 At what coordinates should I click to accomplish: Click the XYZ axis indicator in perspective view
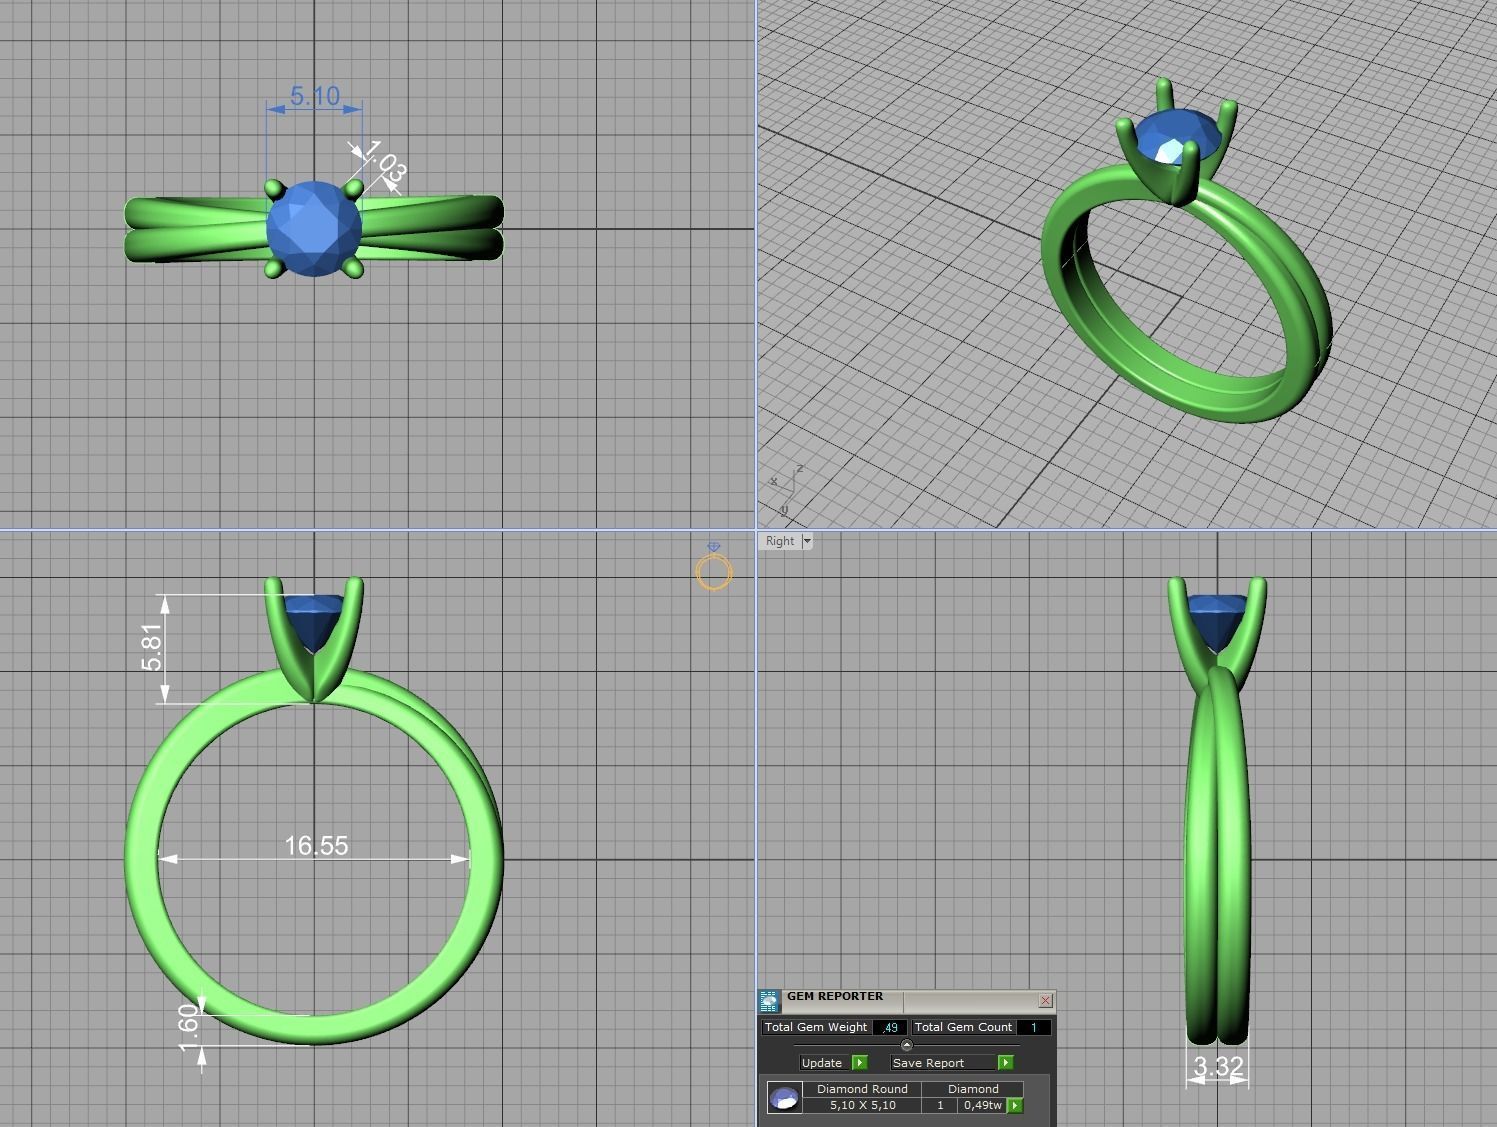coord(786,490)
